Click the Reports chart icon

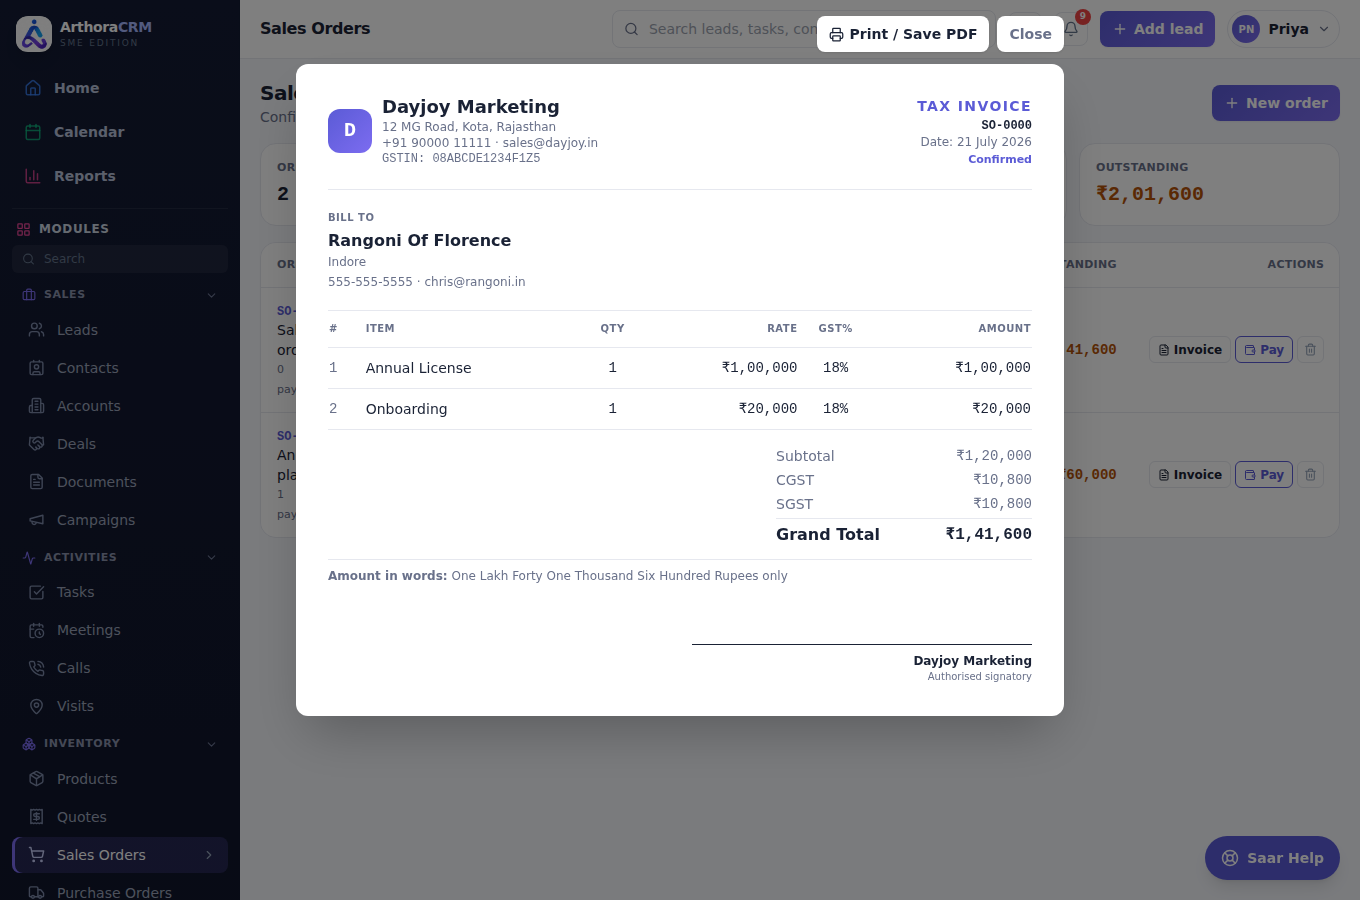pos(33,176)
